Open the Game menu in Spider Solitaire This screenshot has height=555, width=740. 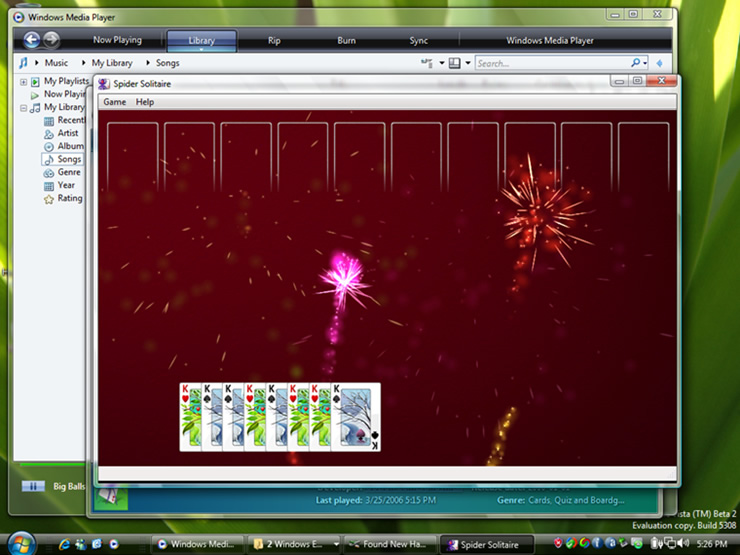(115, 102)
